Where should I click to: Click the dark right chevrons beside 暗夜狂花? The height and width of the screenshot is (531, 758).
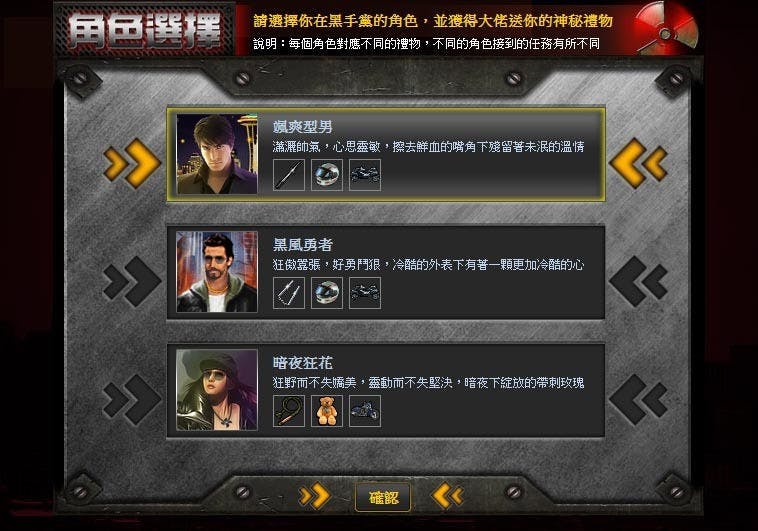click(132, 399)
